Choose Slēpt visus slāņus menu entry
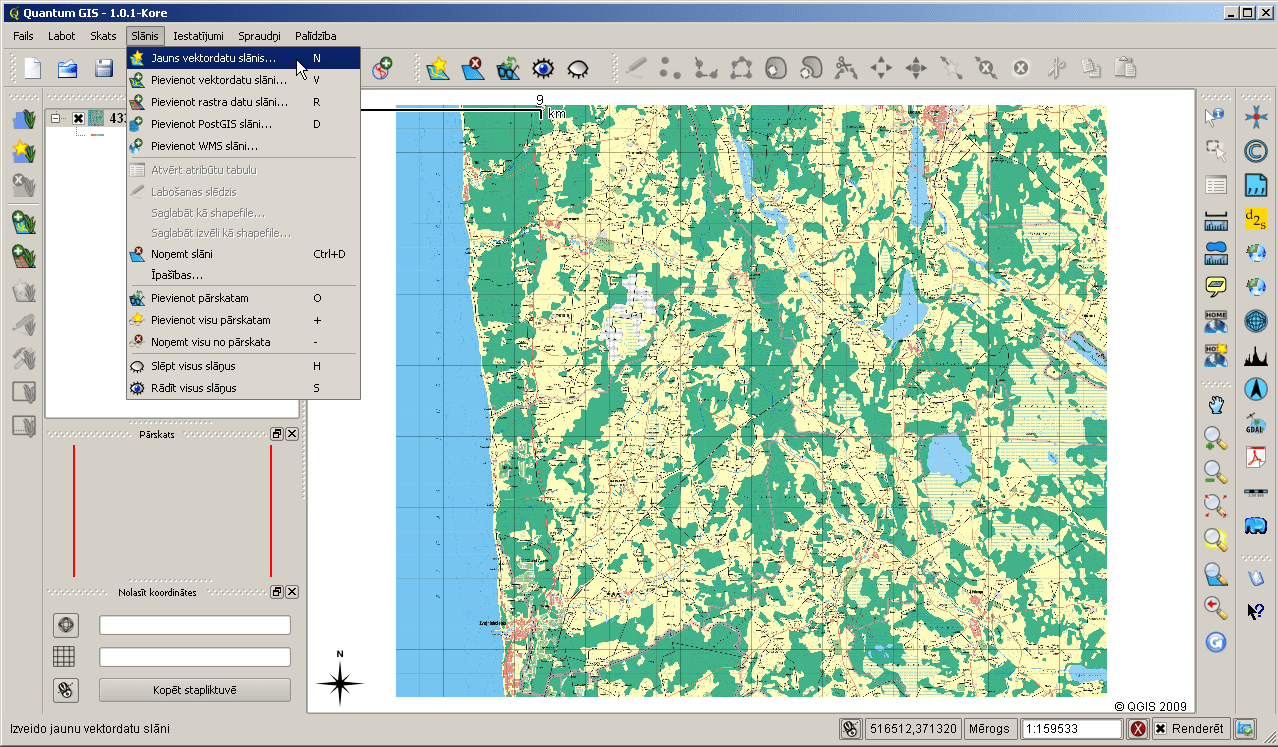The width and height of the screenshot is (1278, 747). click(x=243, y=366)
